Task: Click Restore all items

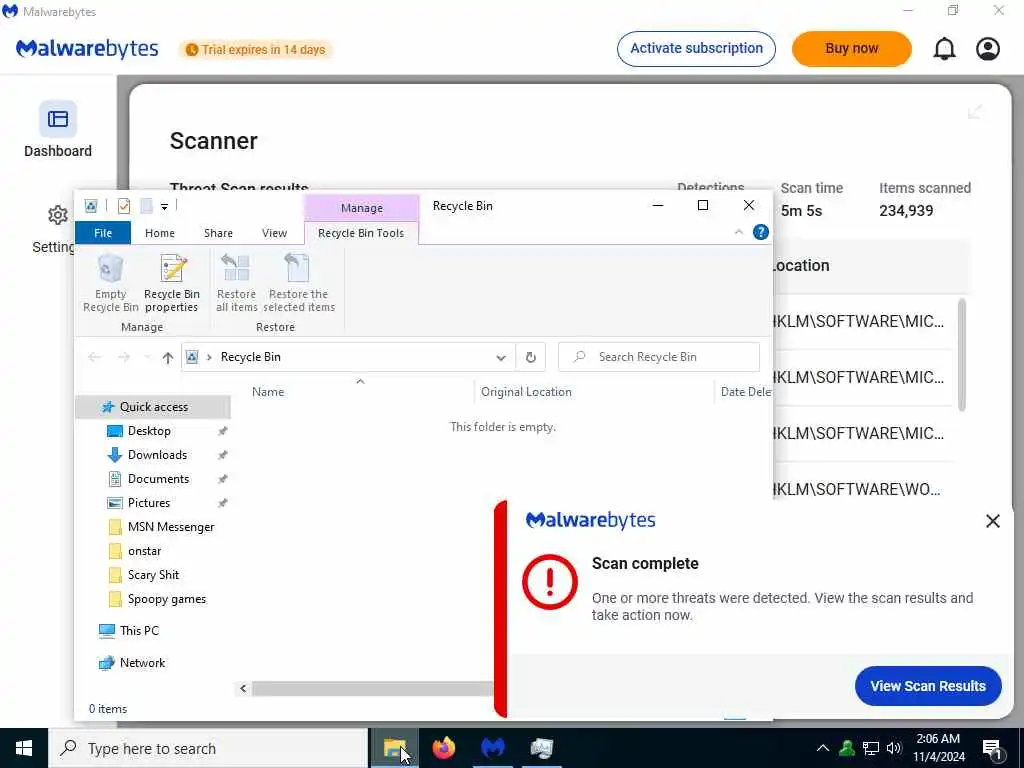Action: (236, 284)
